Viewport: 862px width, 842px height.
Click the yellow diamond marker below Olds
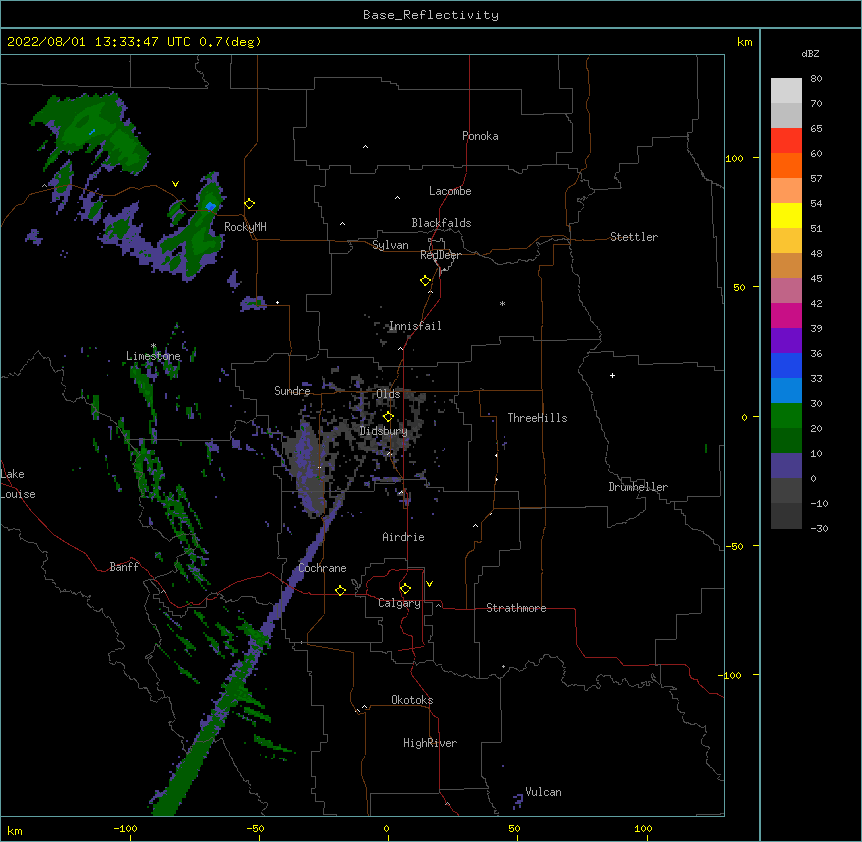388,417
